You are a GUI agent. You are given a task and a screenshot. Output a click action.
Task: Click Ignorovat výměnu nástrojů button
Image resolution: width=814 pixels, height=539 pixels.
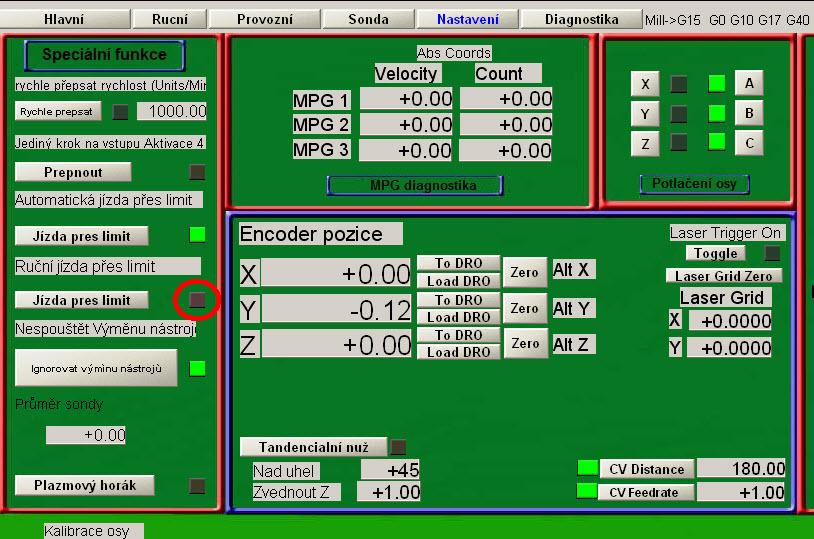(96, 368)
